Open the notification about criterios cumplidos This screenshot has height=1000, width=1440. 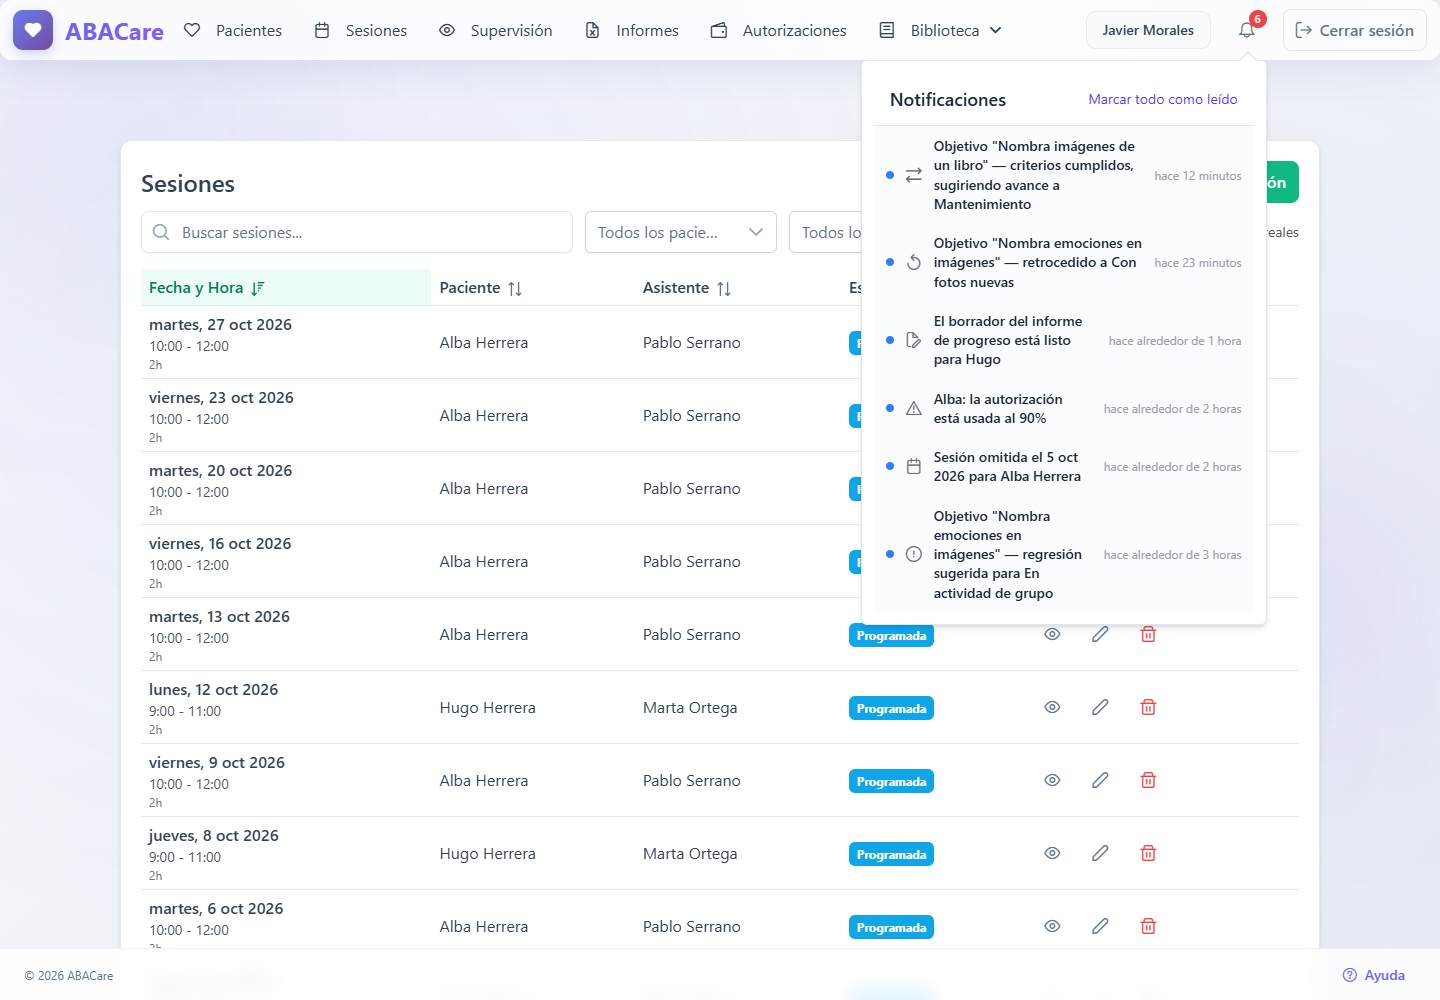coord(1064,175)
